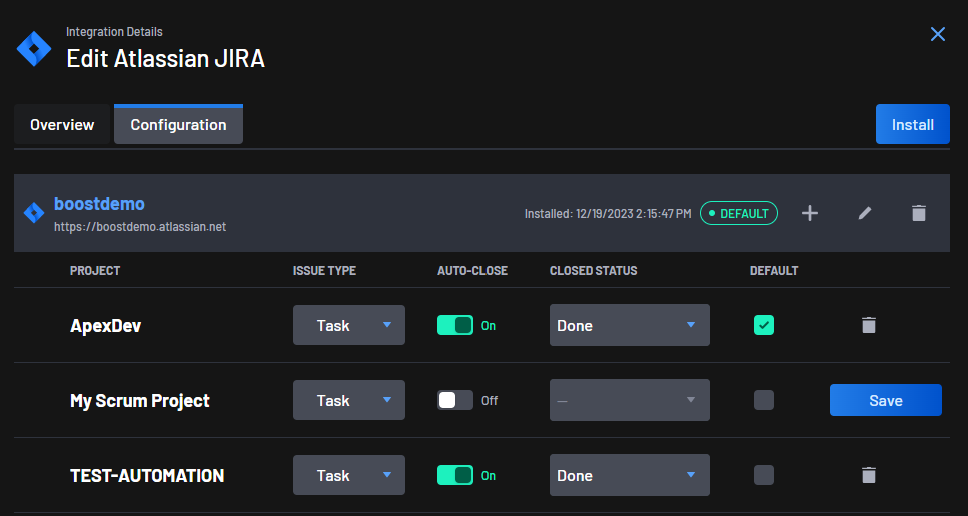The width and height of the screenshot is (968, 516).
Task: Open Issue Type dropdown for TEST-AUTOMATION
Action: click(349, 475)
